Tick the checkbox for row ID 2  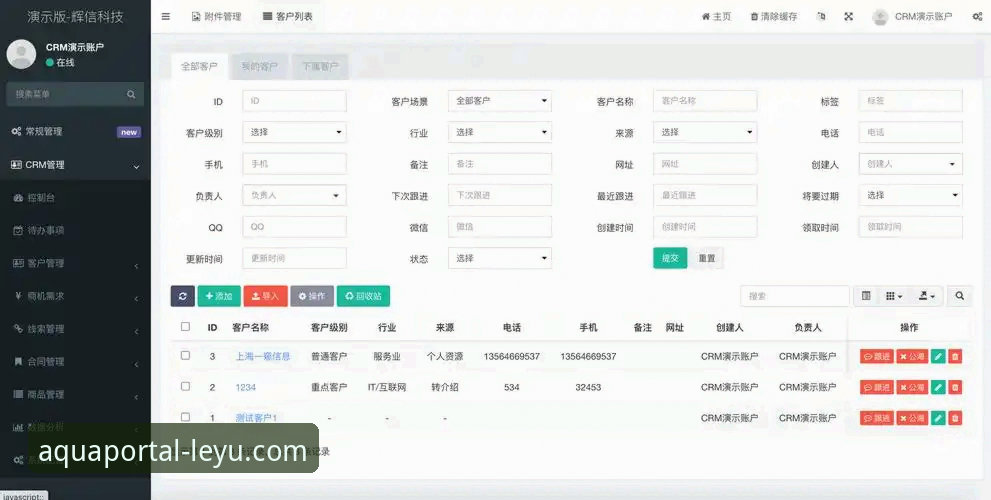[x=185, y=386]
